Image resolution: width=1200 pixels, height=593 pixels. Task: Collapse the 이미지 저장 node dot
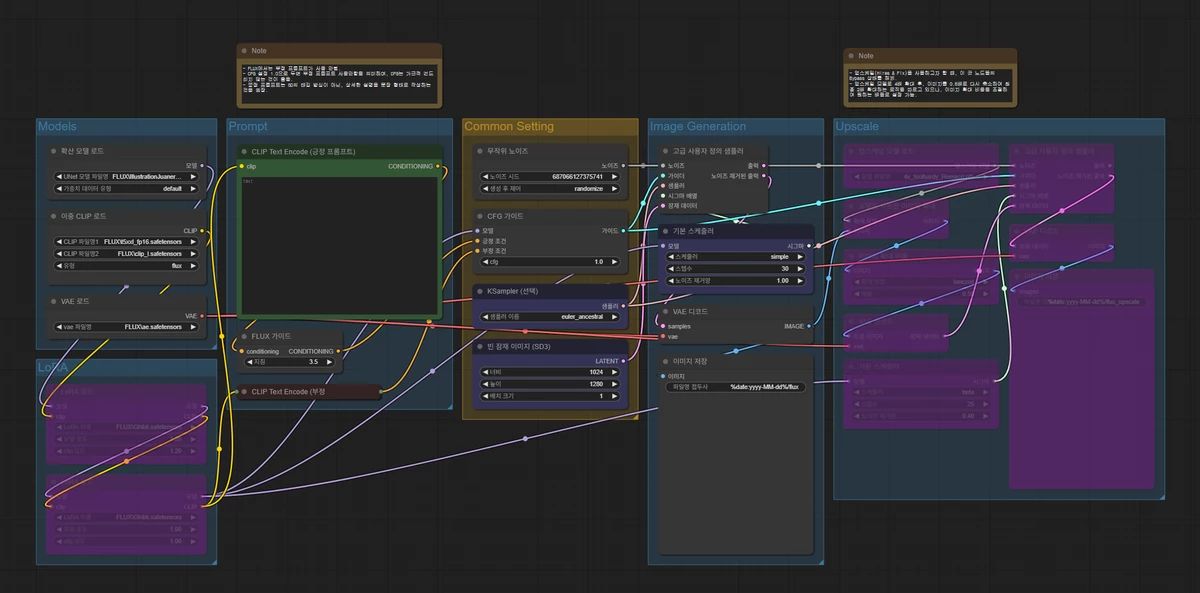click(664, 361)
